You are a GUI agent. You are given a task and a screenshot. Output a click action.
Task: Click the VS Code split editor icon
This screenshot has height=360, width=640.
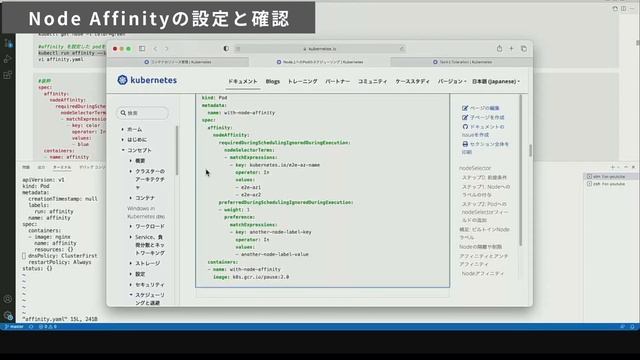(x=623, y=9)
